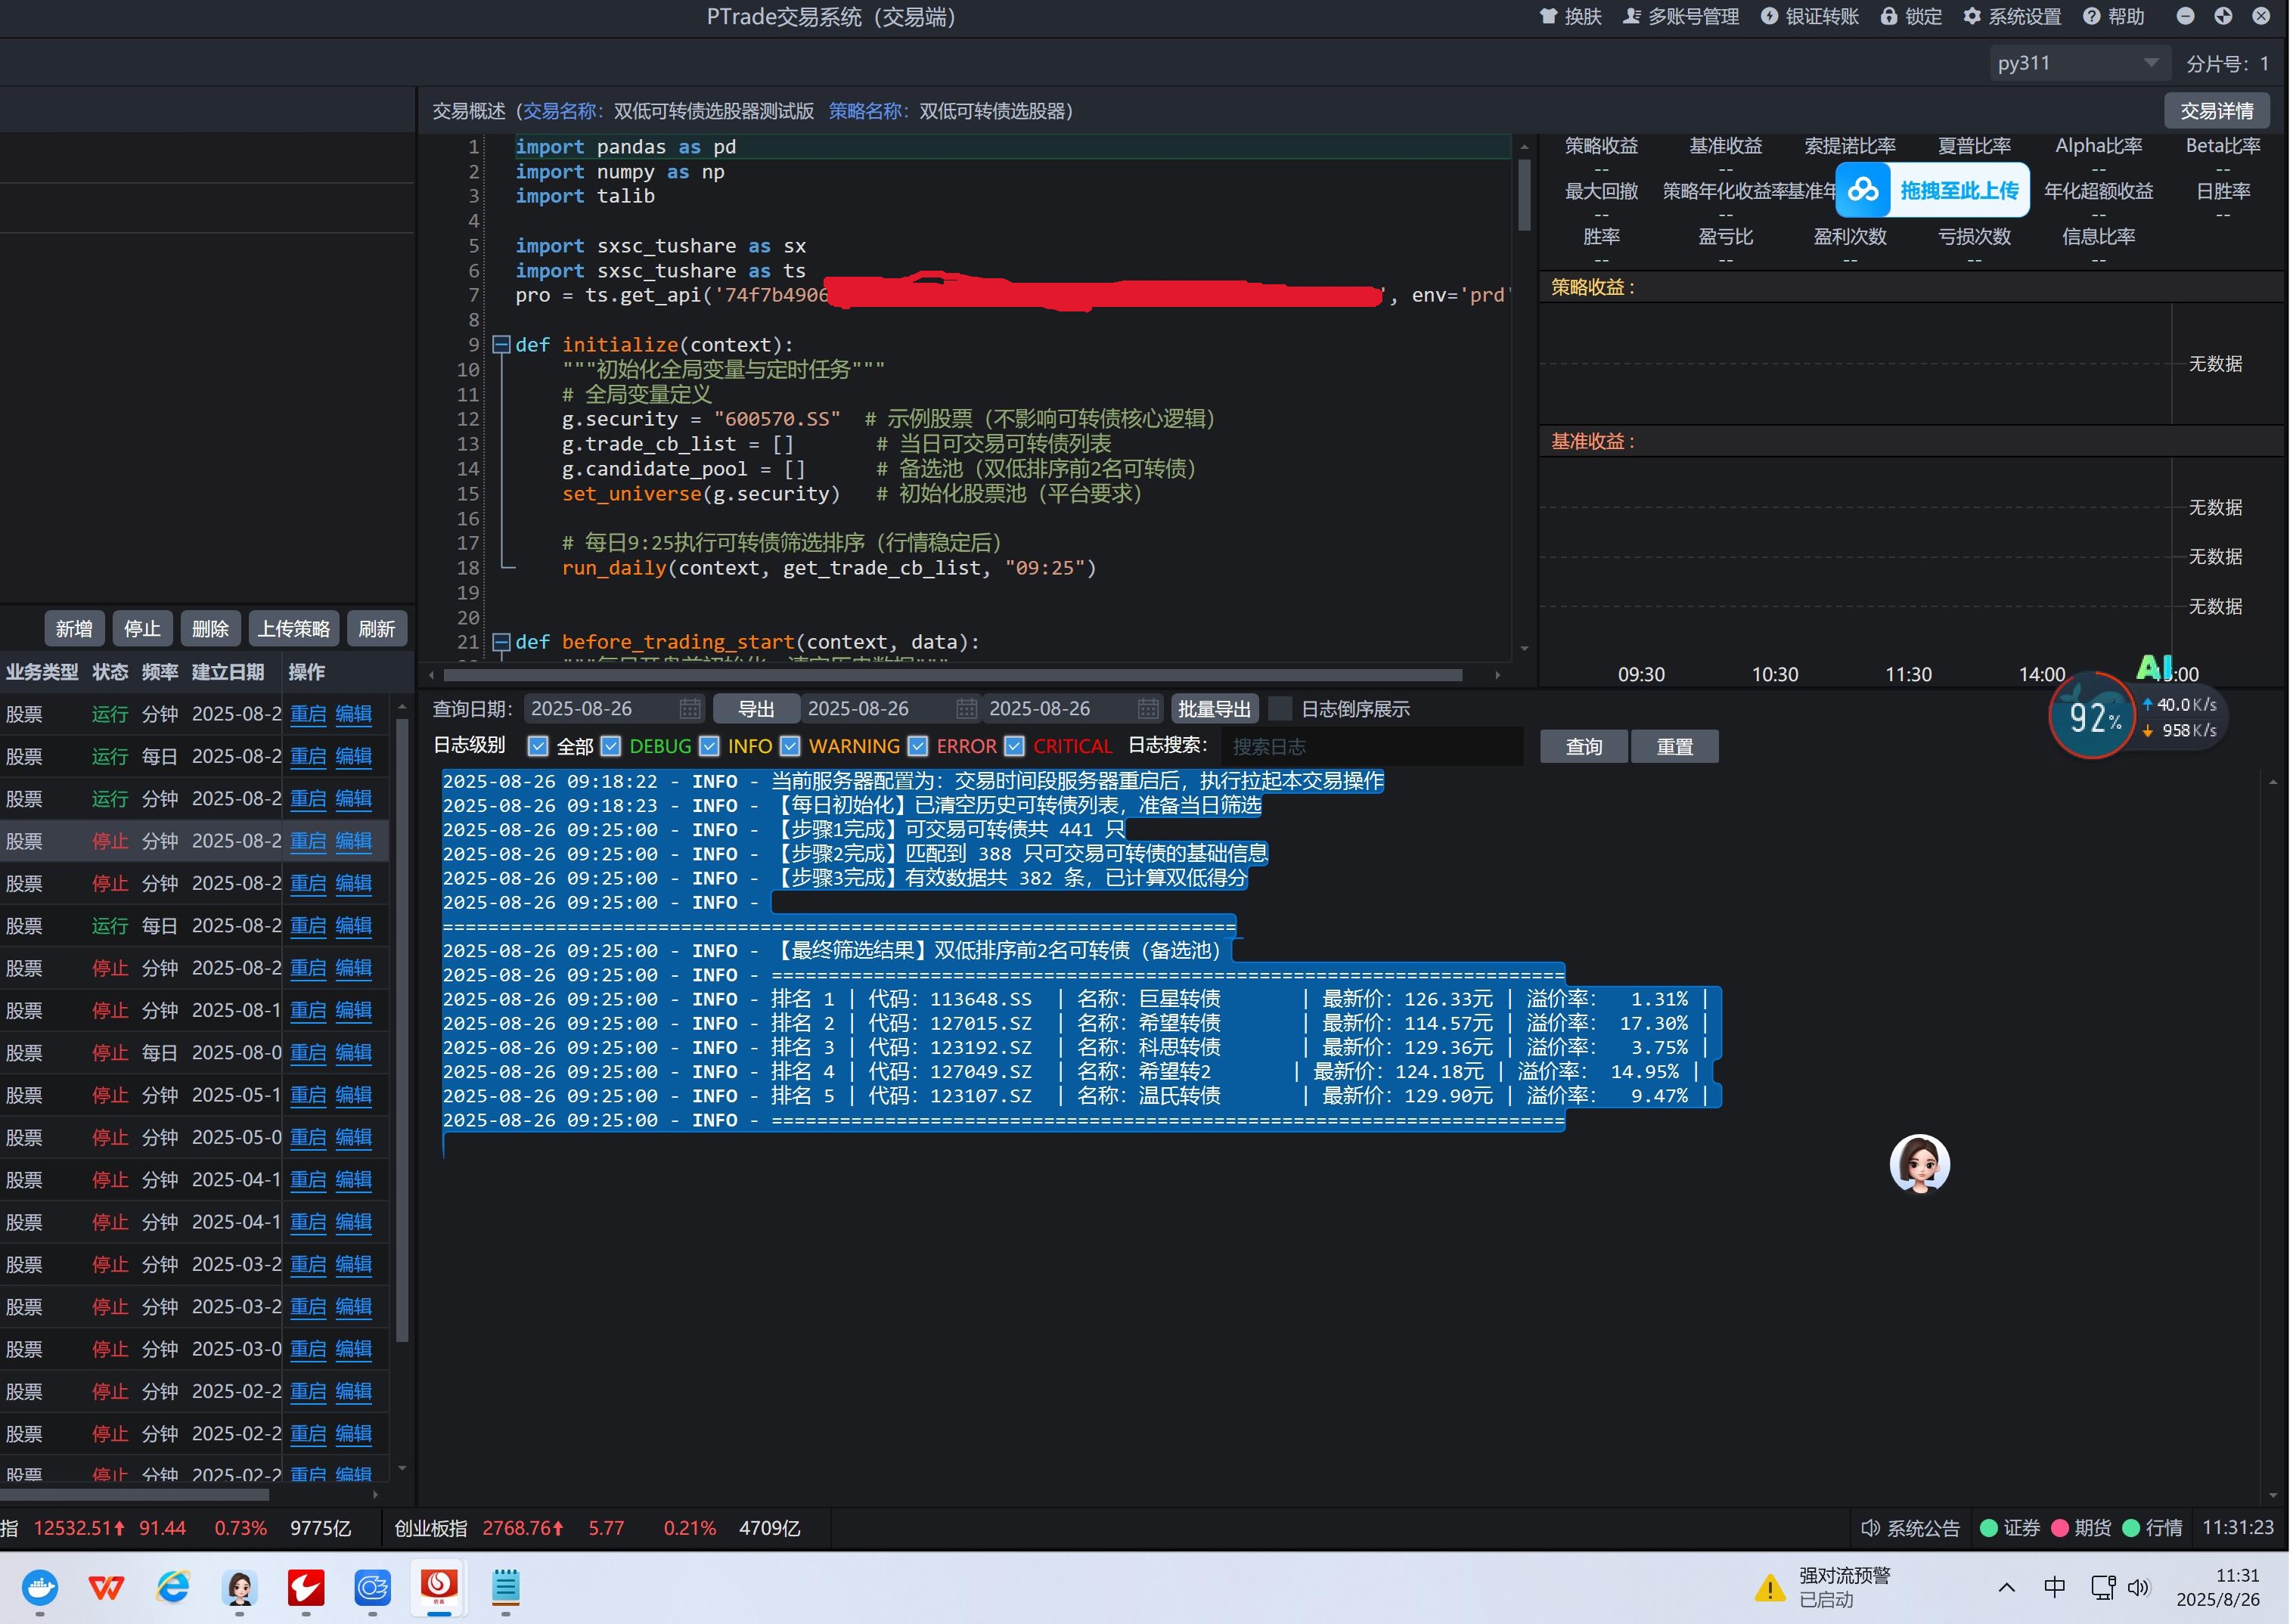Click the 锁定 padlock icon
This screenshot has width=2293, height=1624.
[1889, 16]
